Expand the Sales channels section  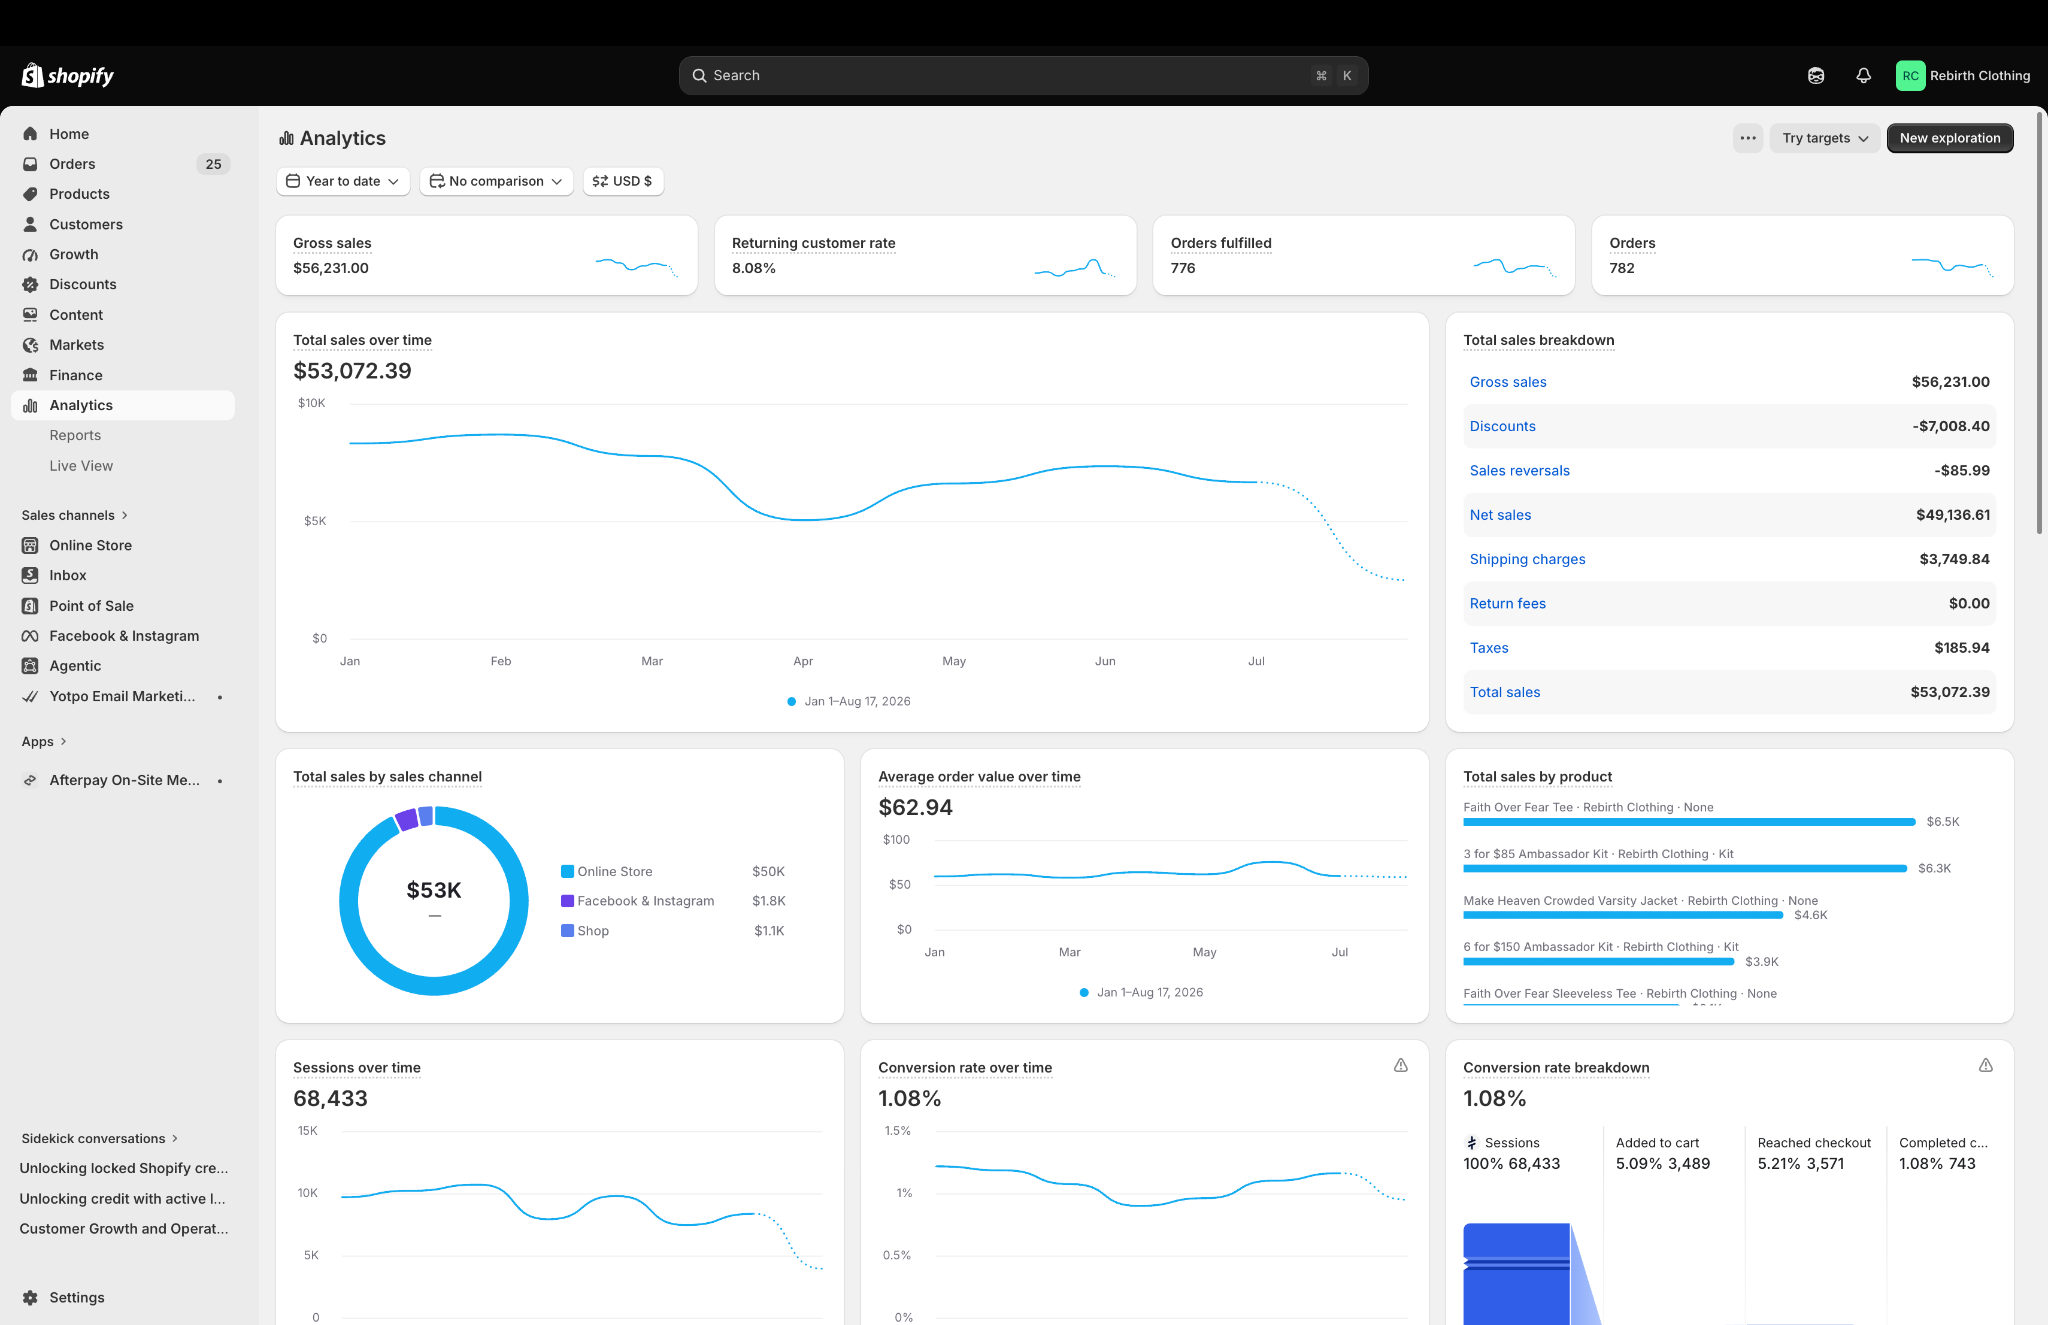tap(75, 515)
